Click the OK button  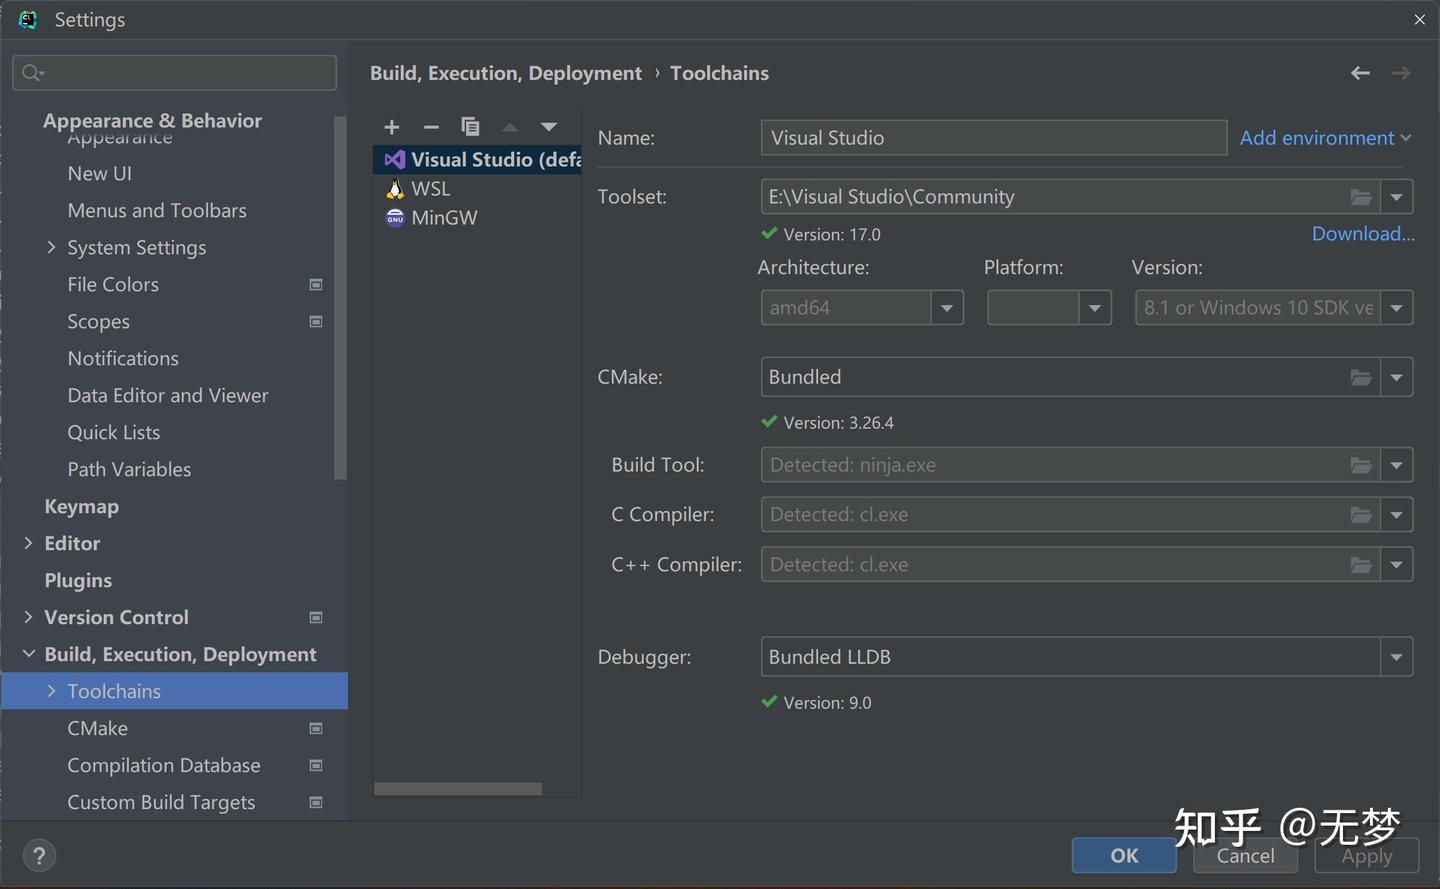(x=1124, y=856)
